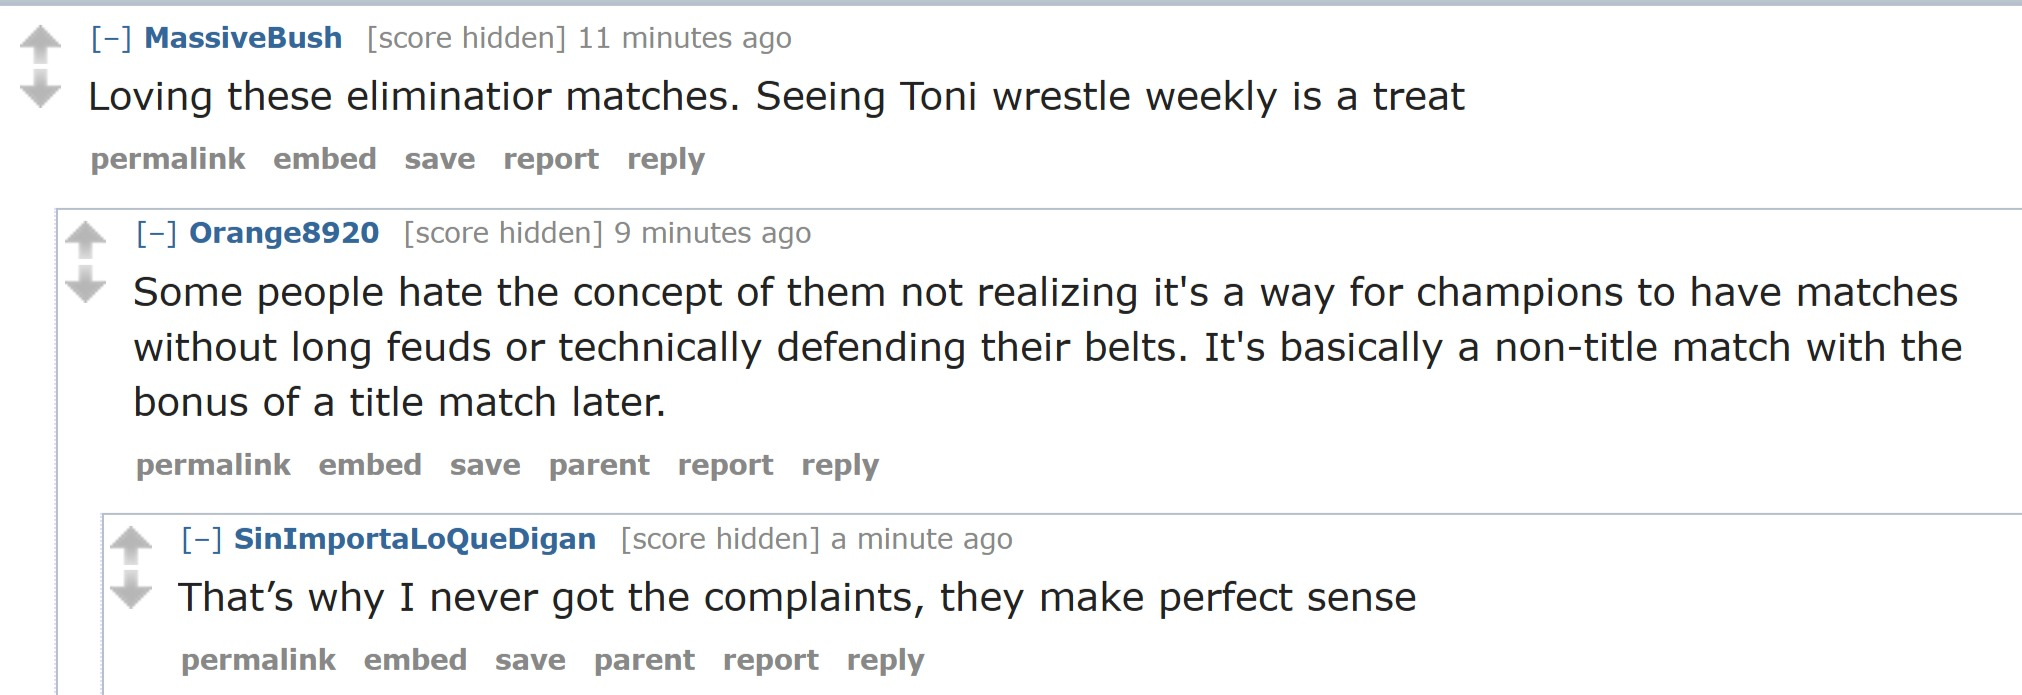
Task: Save SinImportaLoQueDigan's comment
Action: coord(530,660)
